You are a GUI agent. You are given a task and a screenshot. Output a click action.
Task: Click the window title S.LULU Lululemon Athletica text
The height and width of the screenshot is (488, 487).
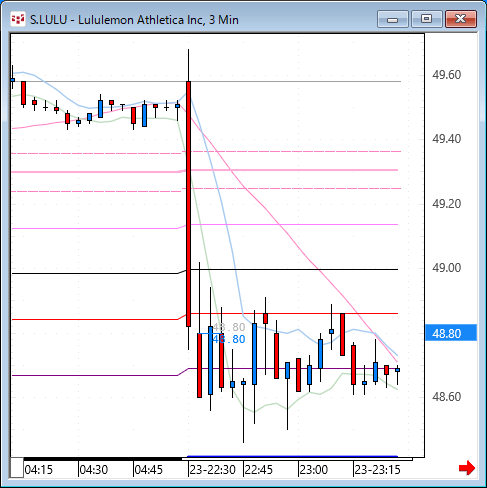134,20
